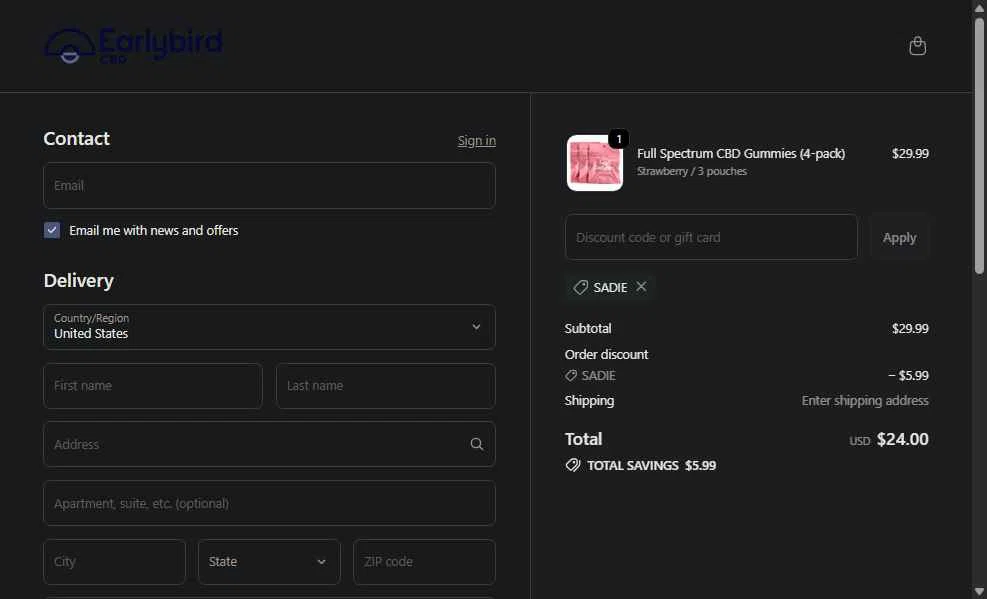
Task: Click the quantity badge on product image
Action: coord(619,138)
